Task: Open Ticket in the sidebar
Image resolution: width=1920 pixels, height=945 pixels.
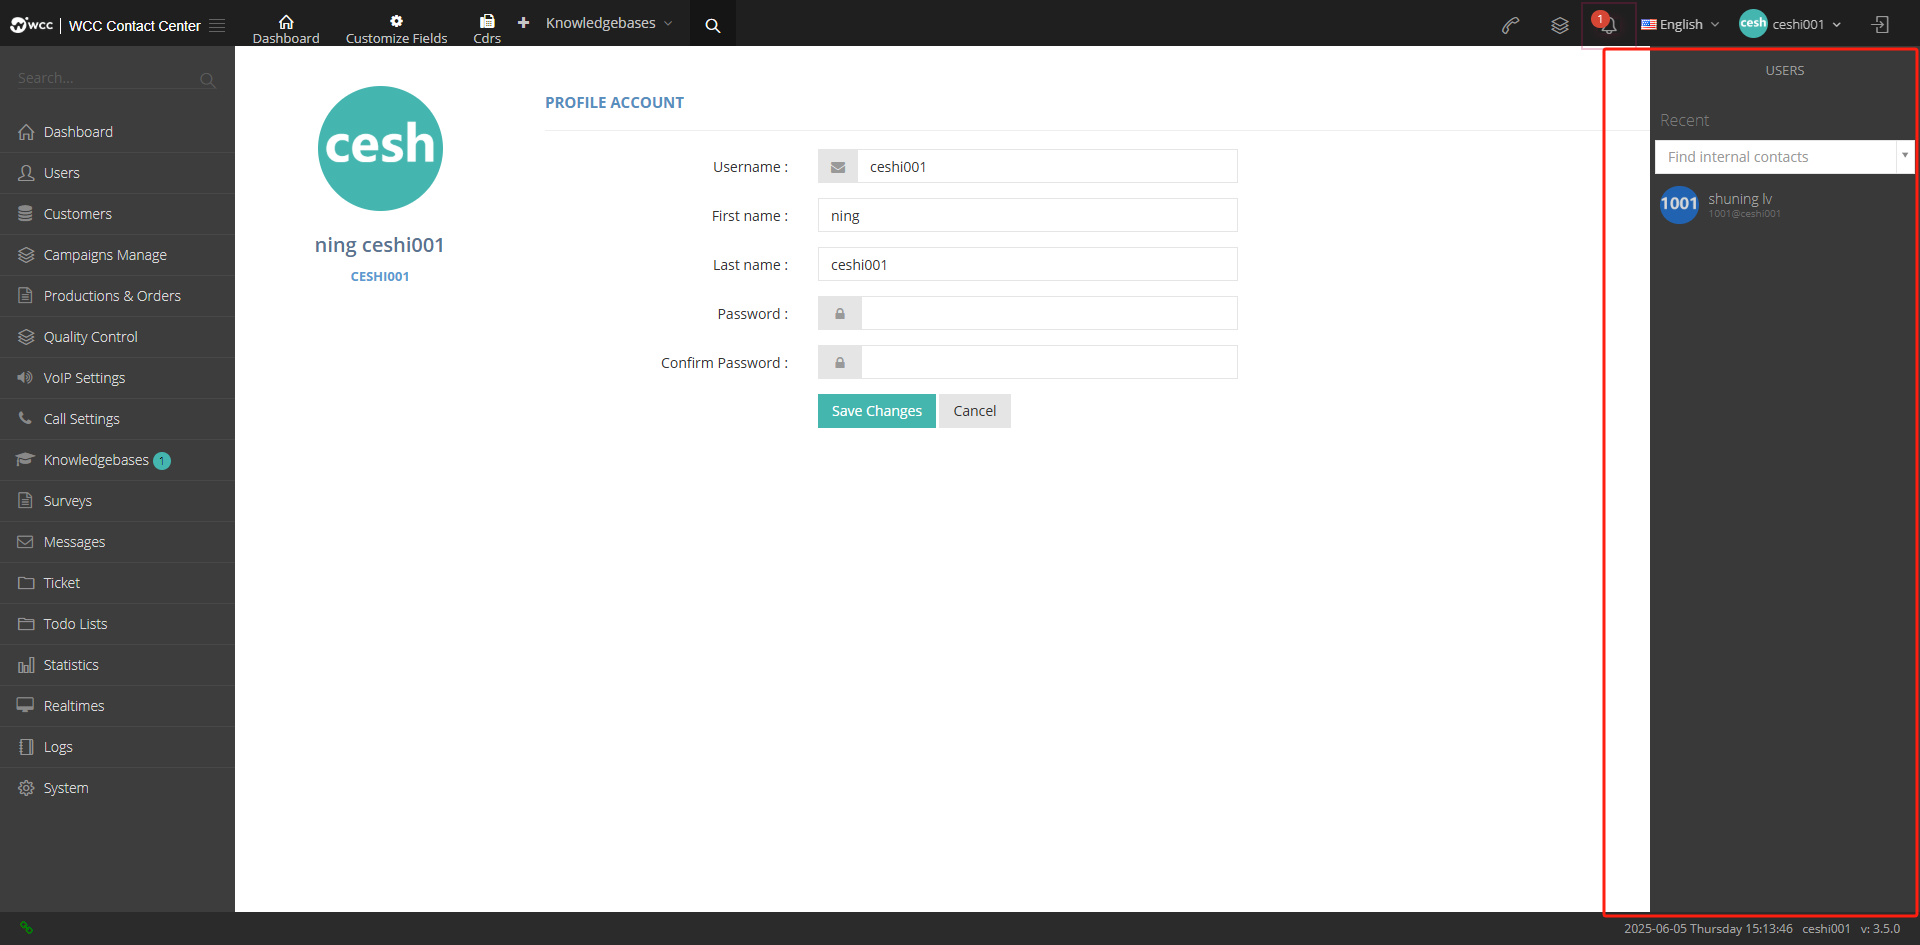Action: (117, 583)
